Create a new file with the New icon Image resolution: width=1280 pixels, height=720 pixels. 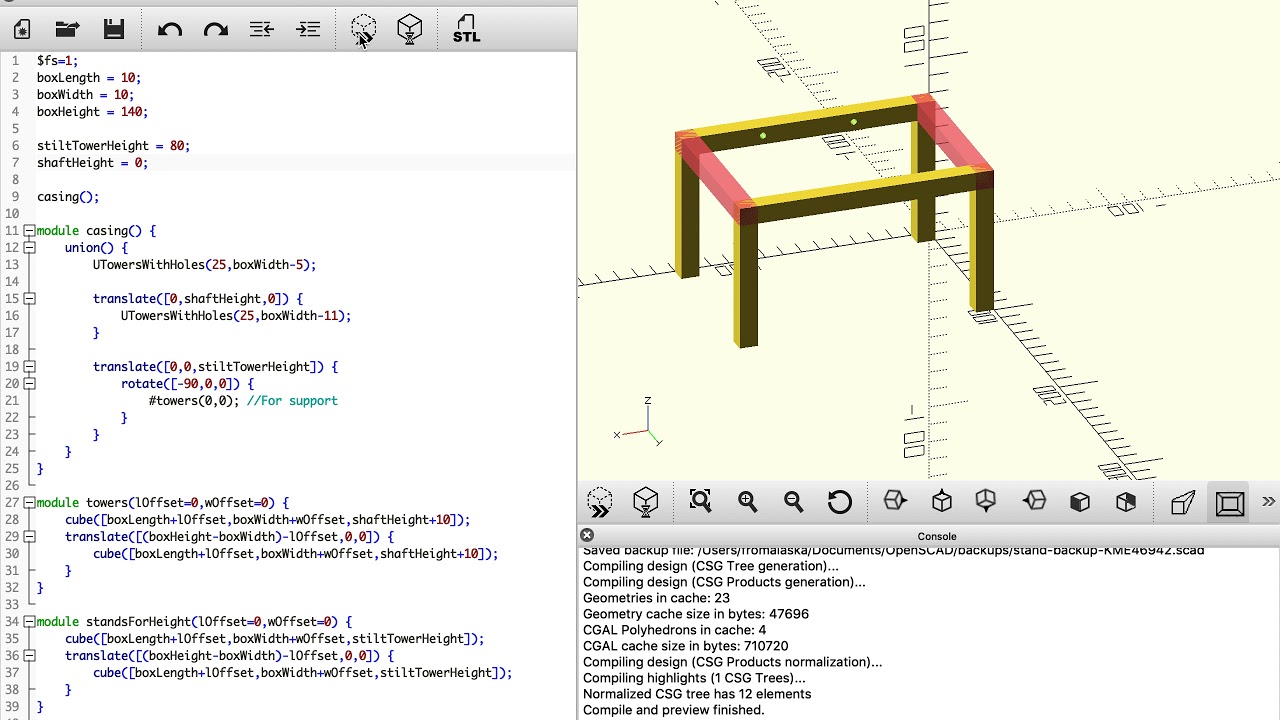click(21, 29)
